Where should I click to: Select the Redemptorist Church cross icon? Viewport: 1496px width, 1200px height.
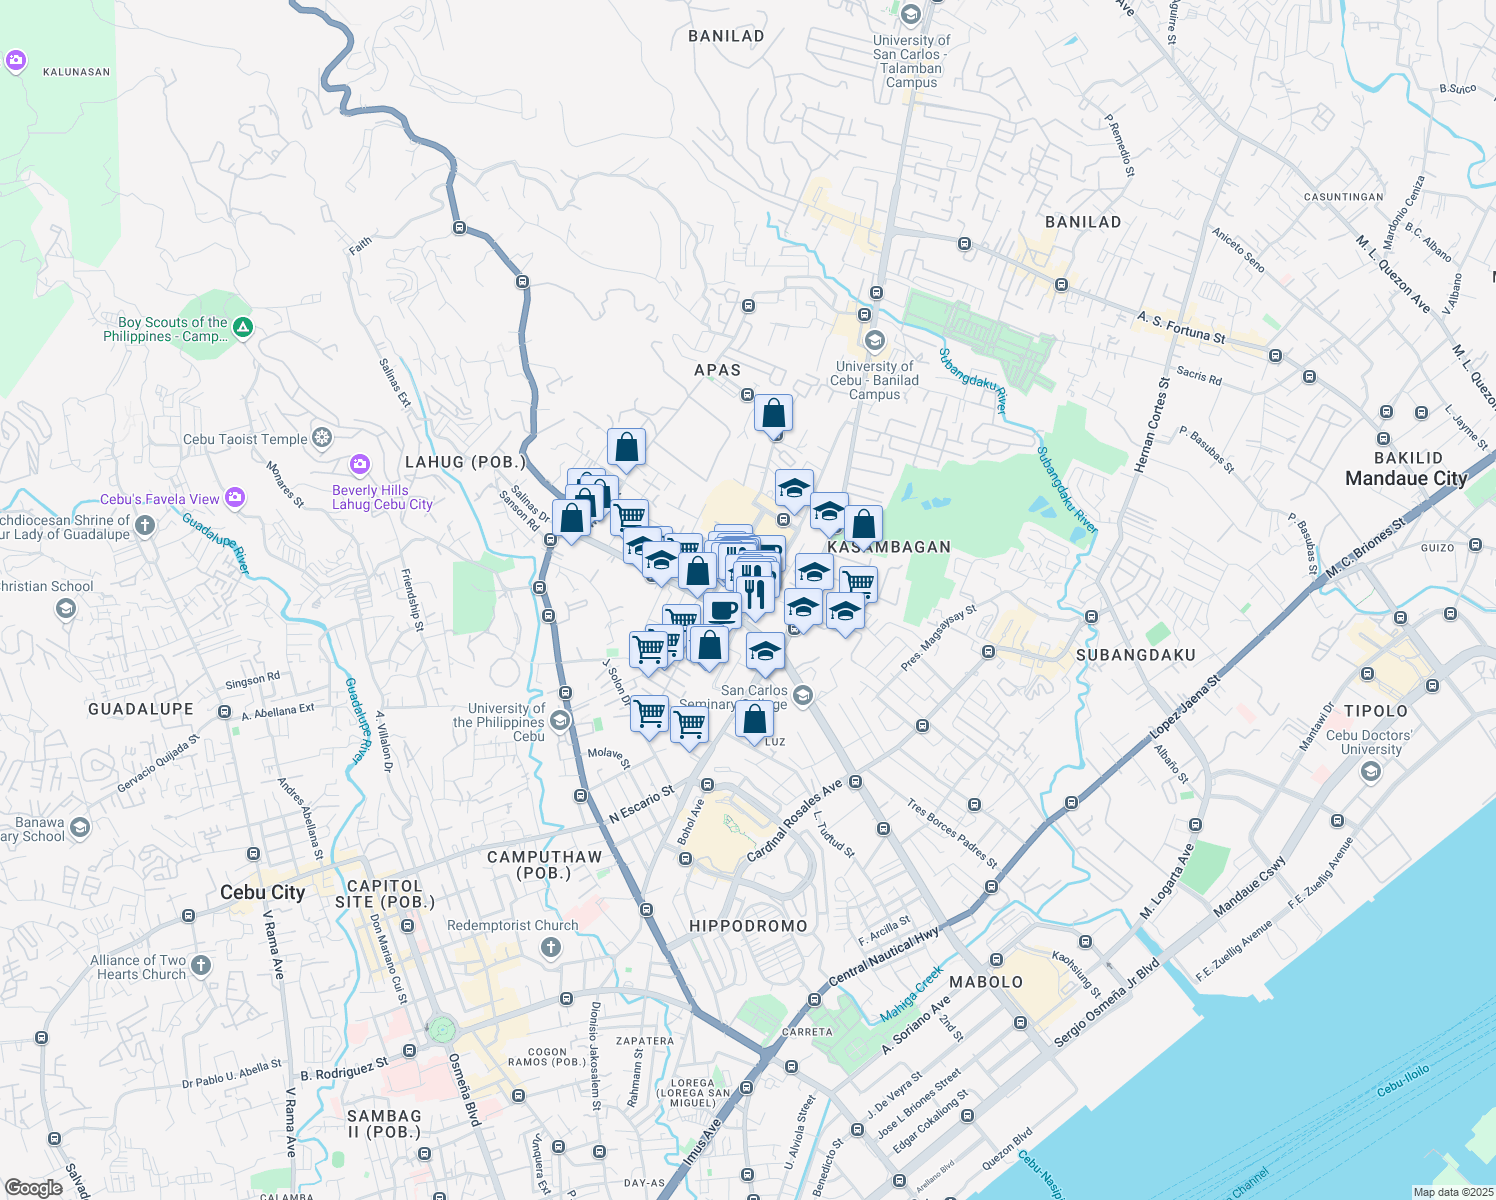click(550, 947)
